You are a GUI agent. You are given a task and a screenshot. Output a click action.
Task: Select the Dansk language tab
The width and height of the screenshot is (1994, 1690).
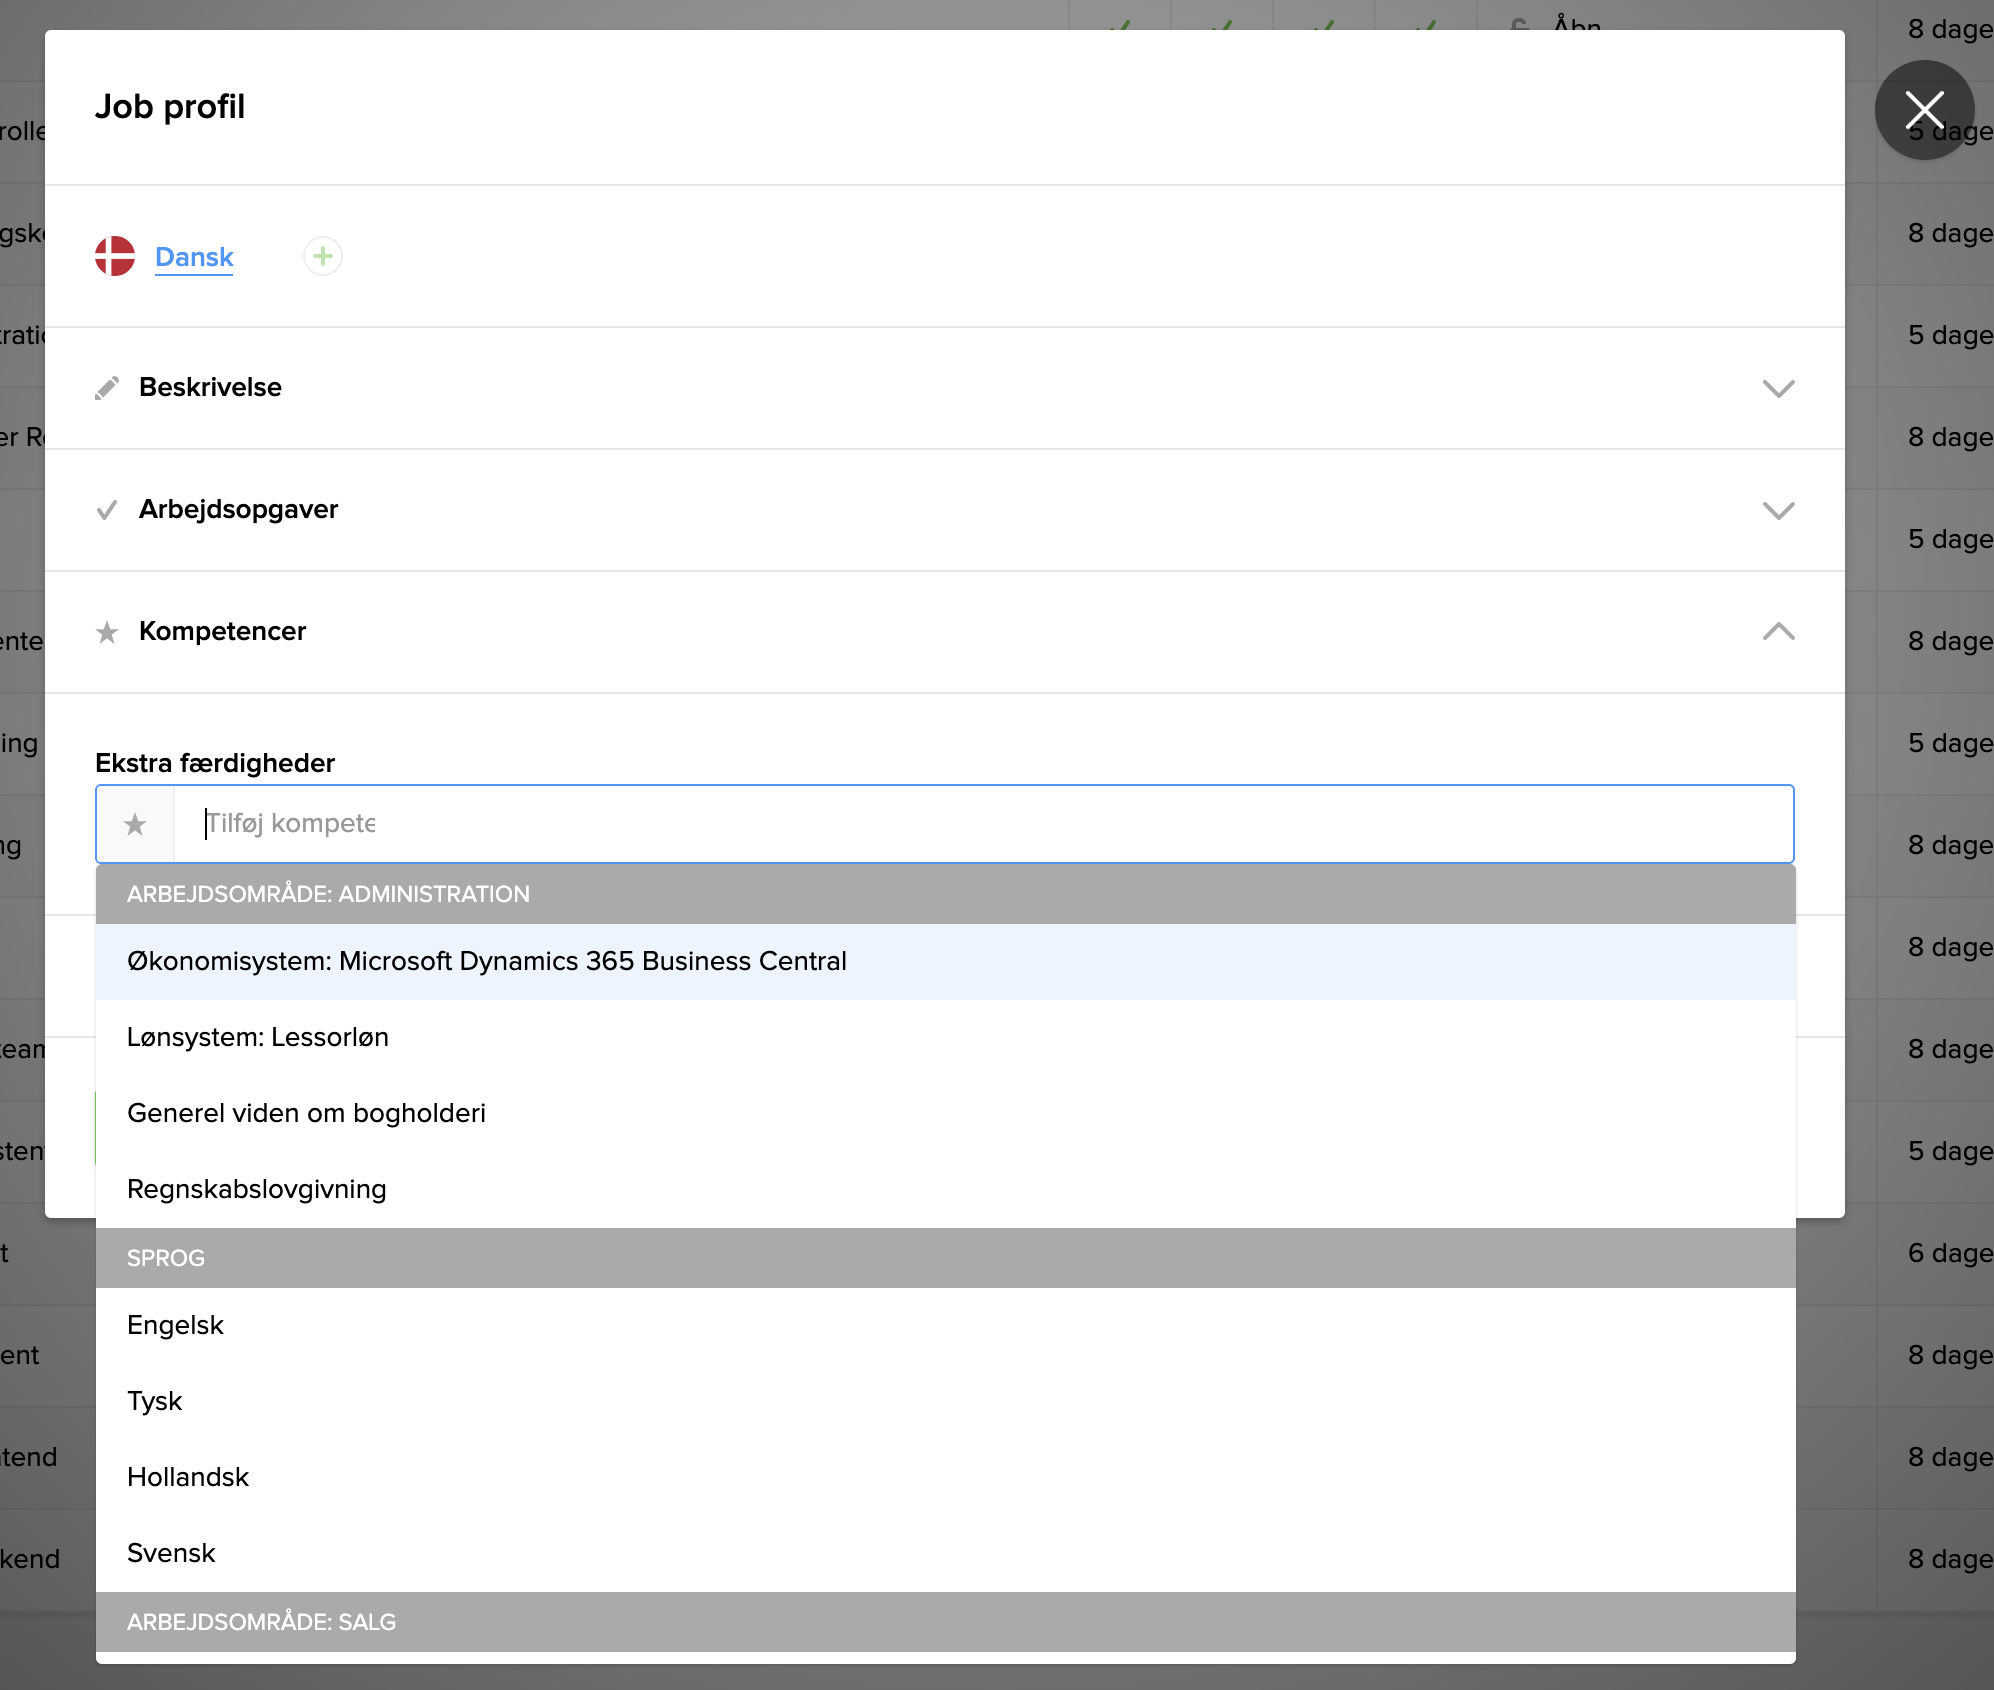[194, 257]
